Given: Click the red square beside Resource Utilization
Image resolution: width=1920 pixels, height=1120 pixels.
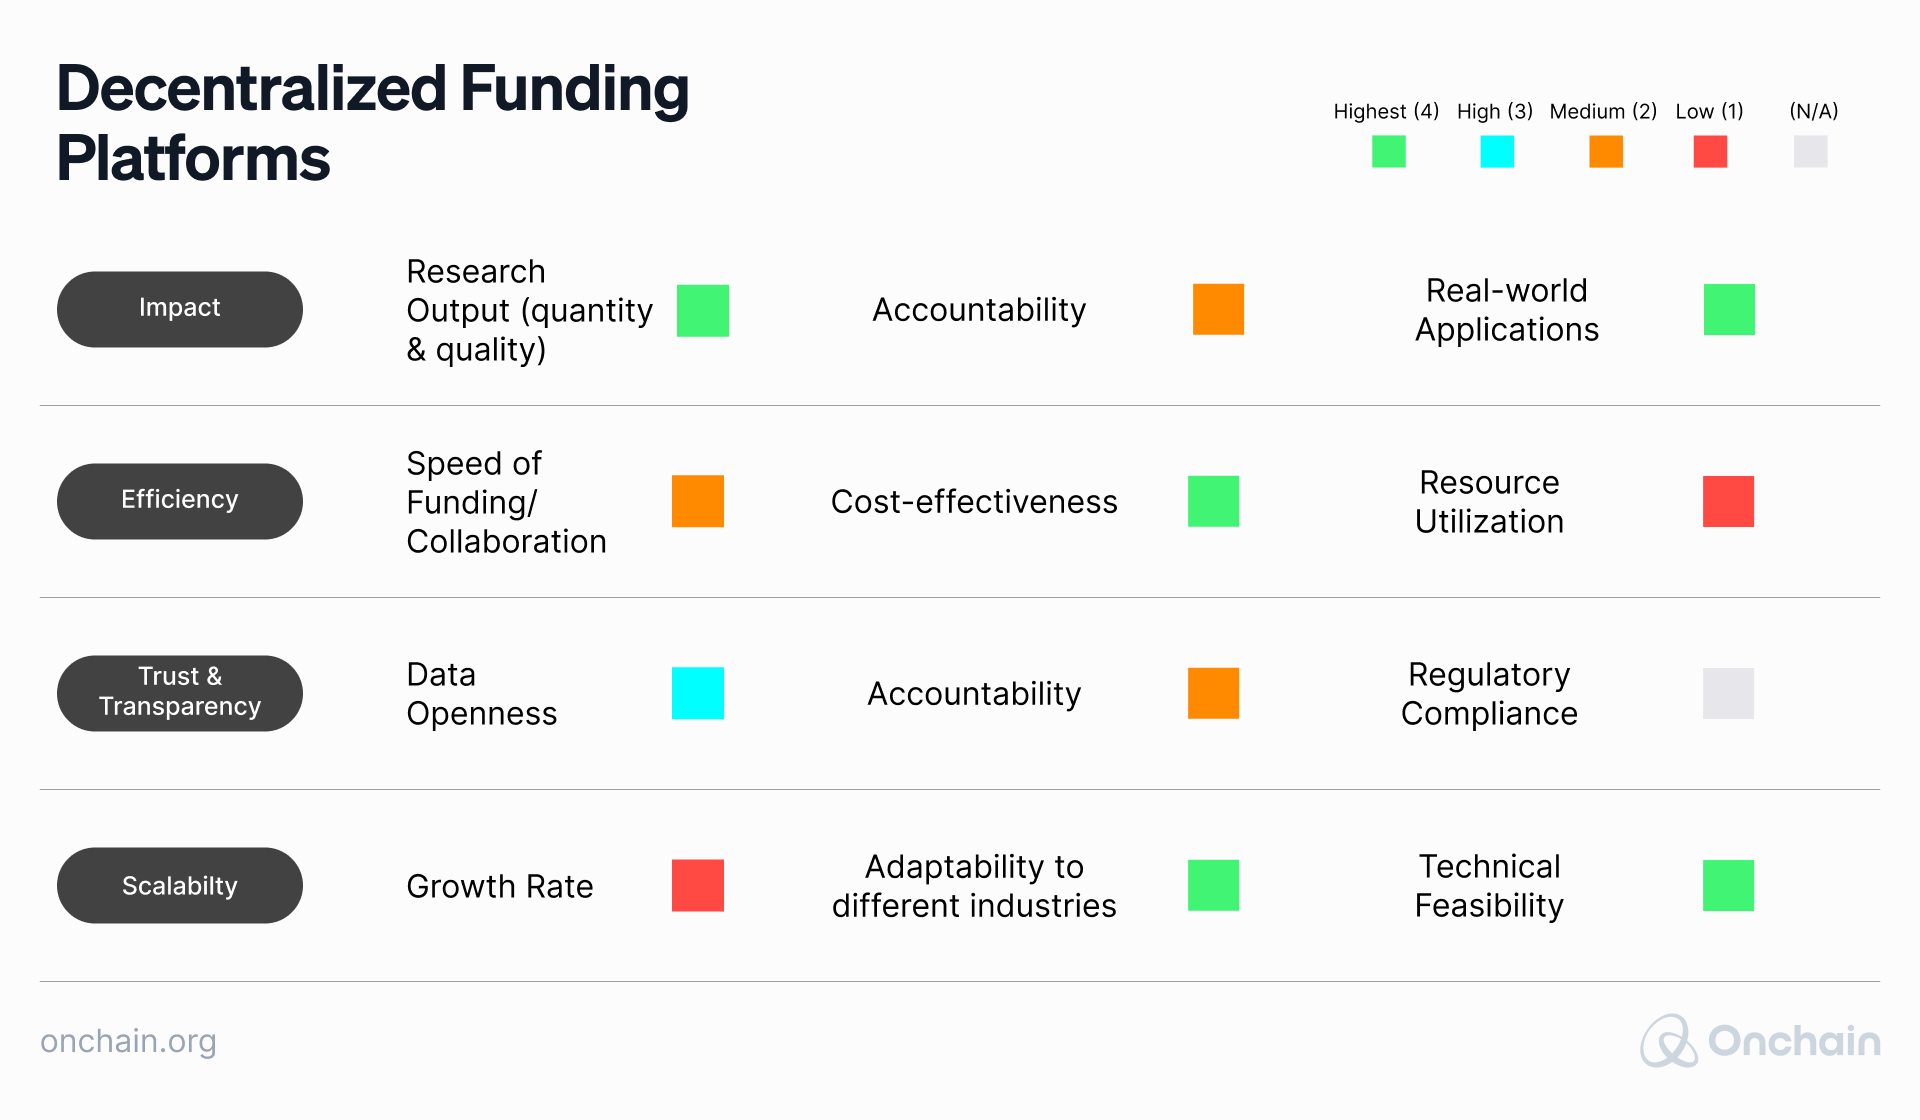Looking at the screenshot, I should 1728,501.
